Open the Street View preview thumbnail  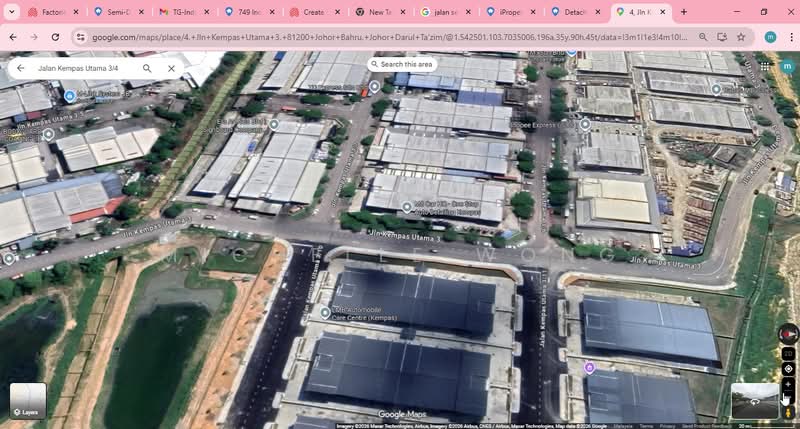point(754,400)
